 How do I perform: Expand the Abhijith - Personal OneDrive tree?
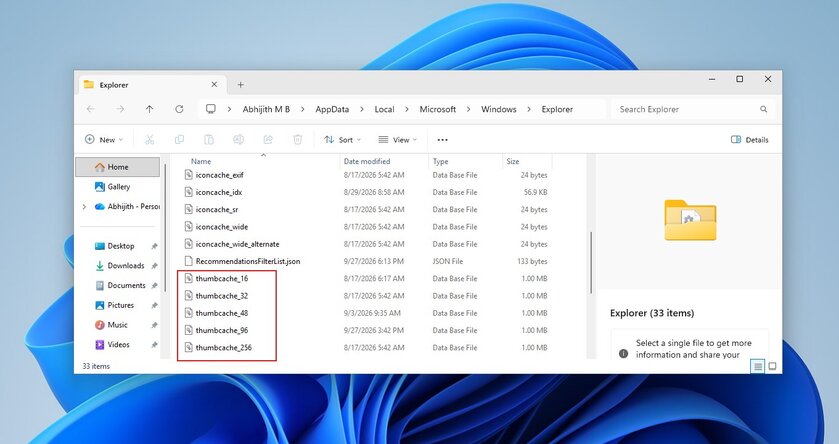pyautogui.click(x=84, y=206)
